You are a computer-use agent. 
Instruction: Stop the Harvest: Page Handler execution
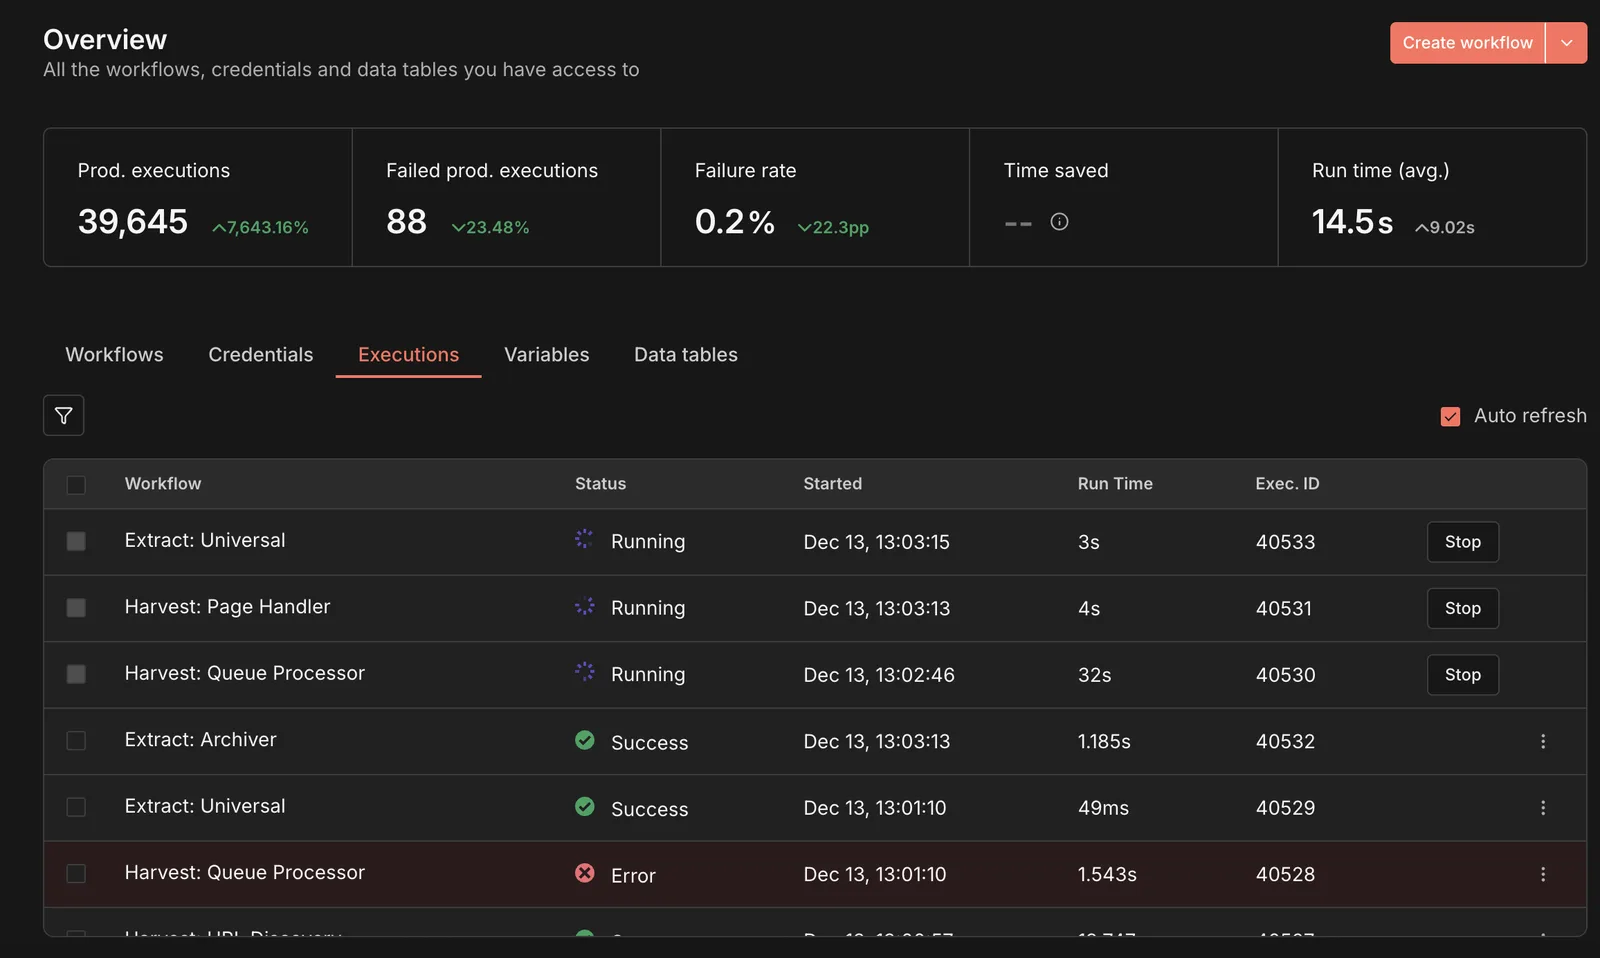point(1463,608)
